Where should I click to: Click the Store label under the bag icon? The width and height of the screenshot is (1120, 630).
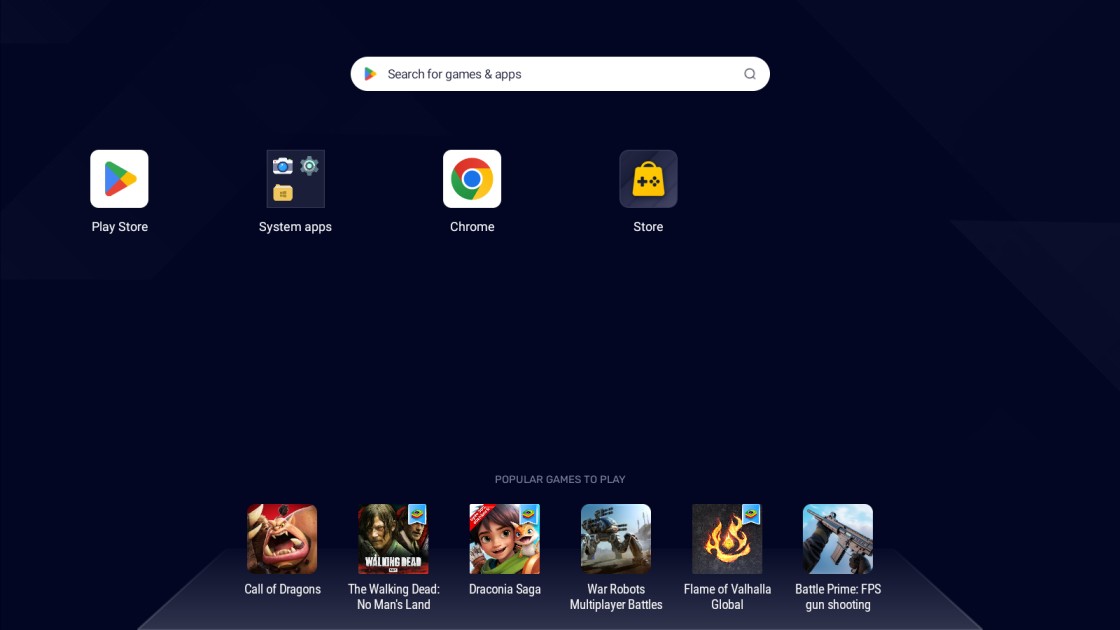click(x=648, y=226)
